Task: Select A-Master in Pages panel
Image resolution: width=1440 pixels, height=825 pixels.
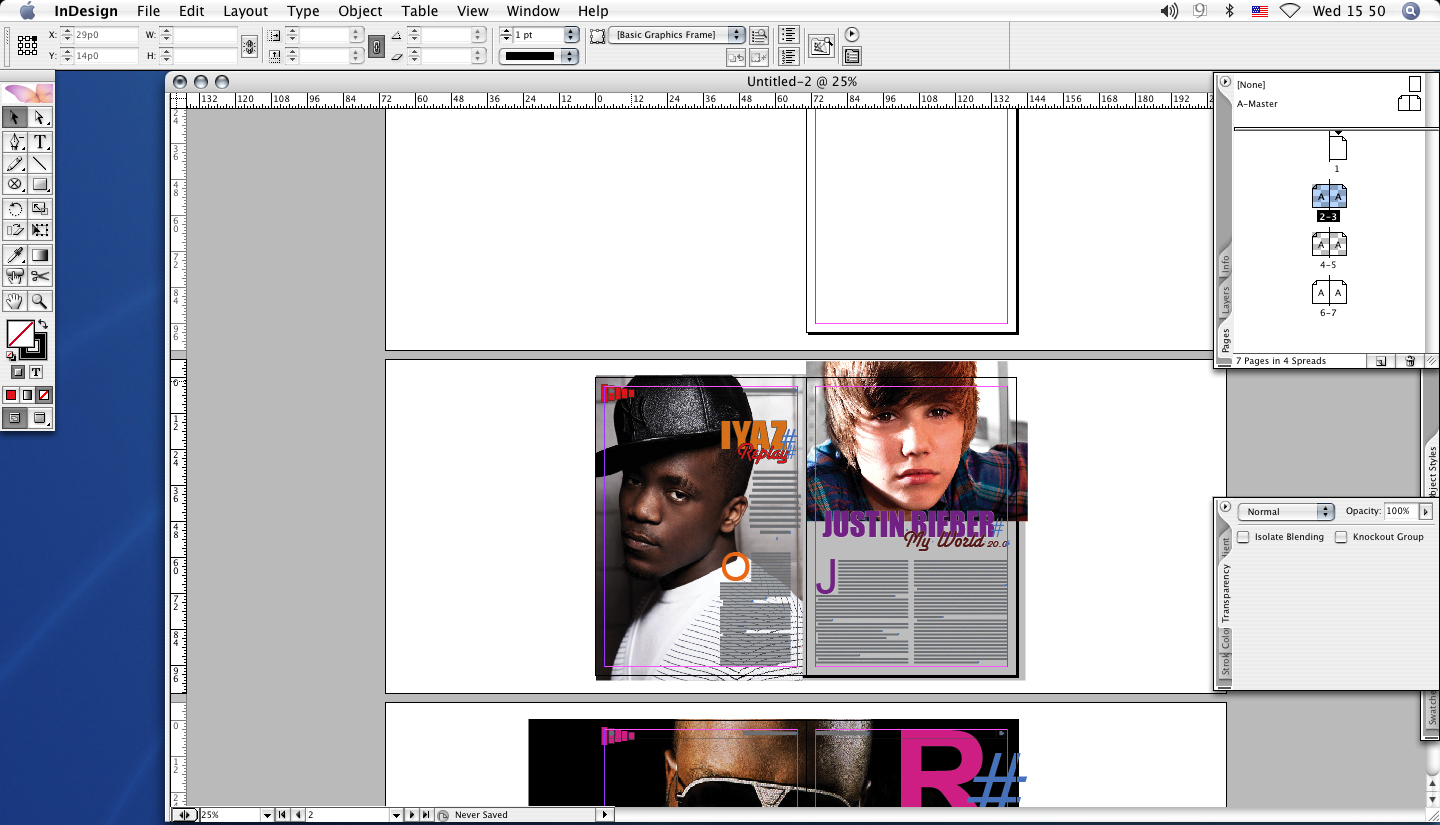Action: coord(1257,104)
